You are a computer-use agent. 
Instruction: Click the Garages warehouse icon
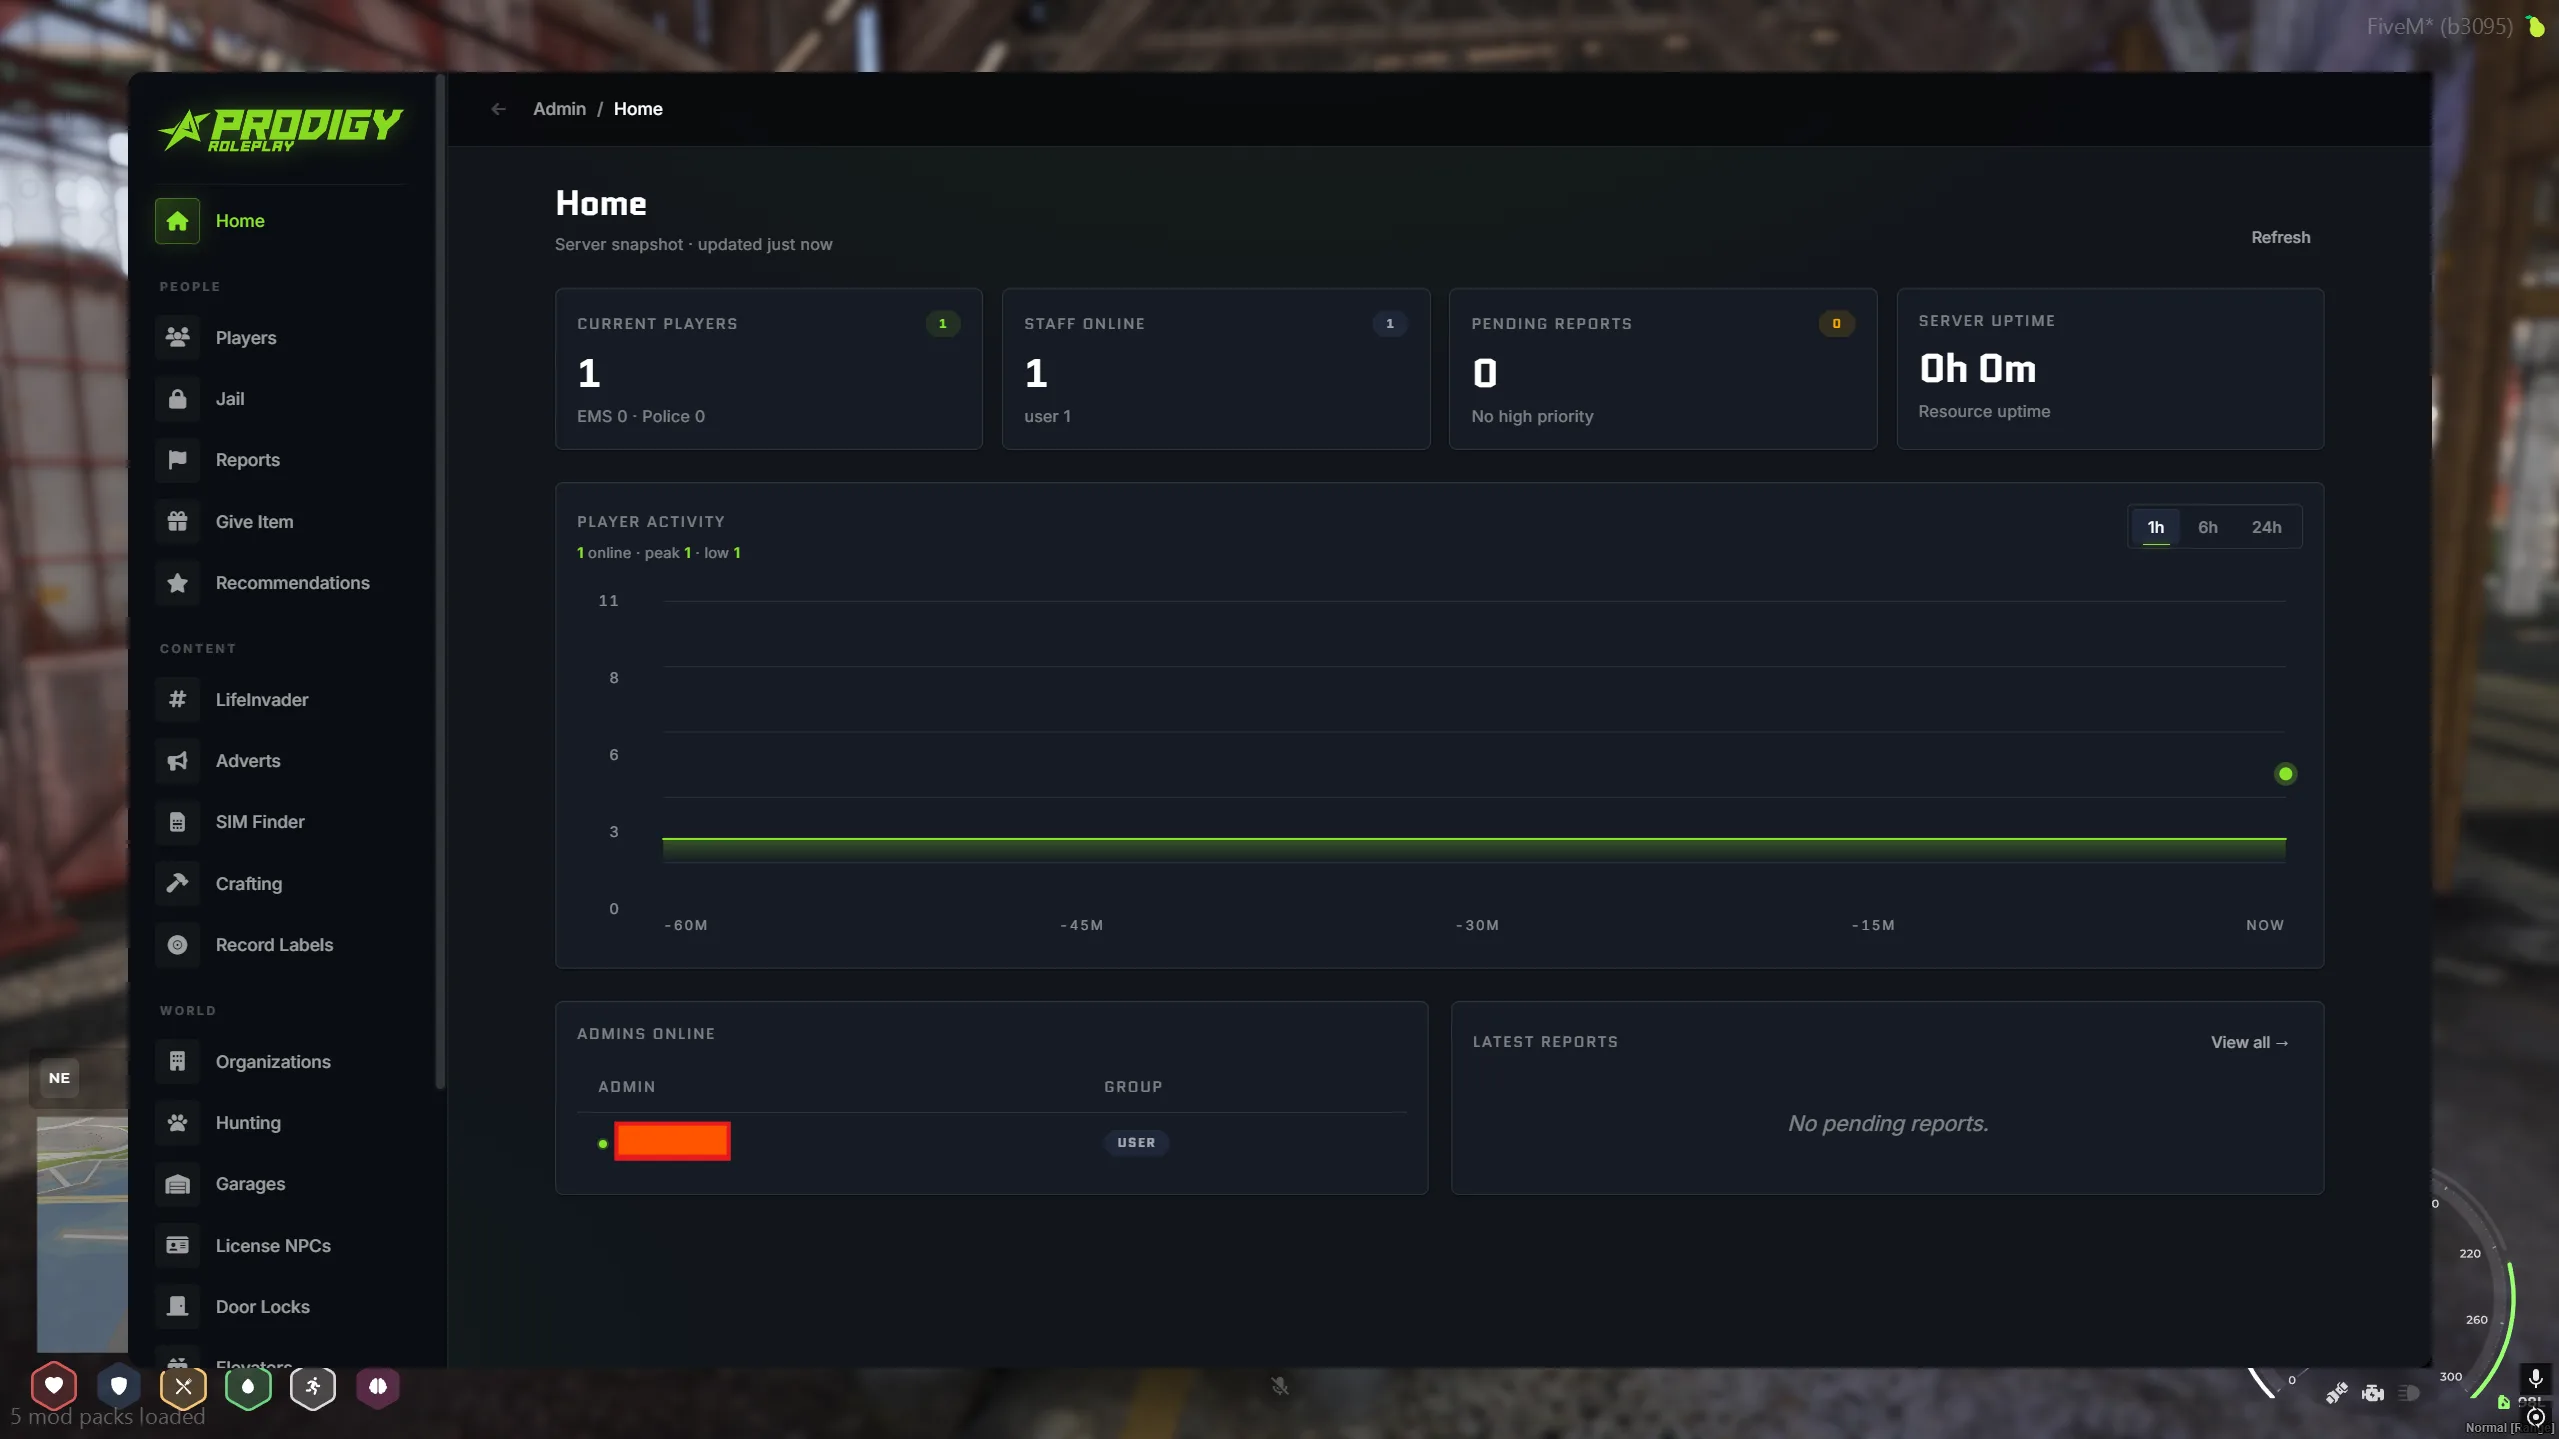click(x=177, y=1184)
